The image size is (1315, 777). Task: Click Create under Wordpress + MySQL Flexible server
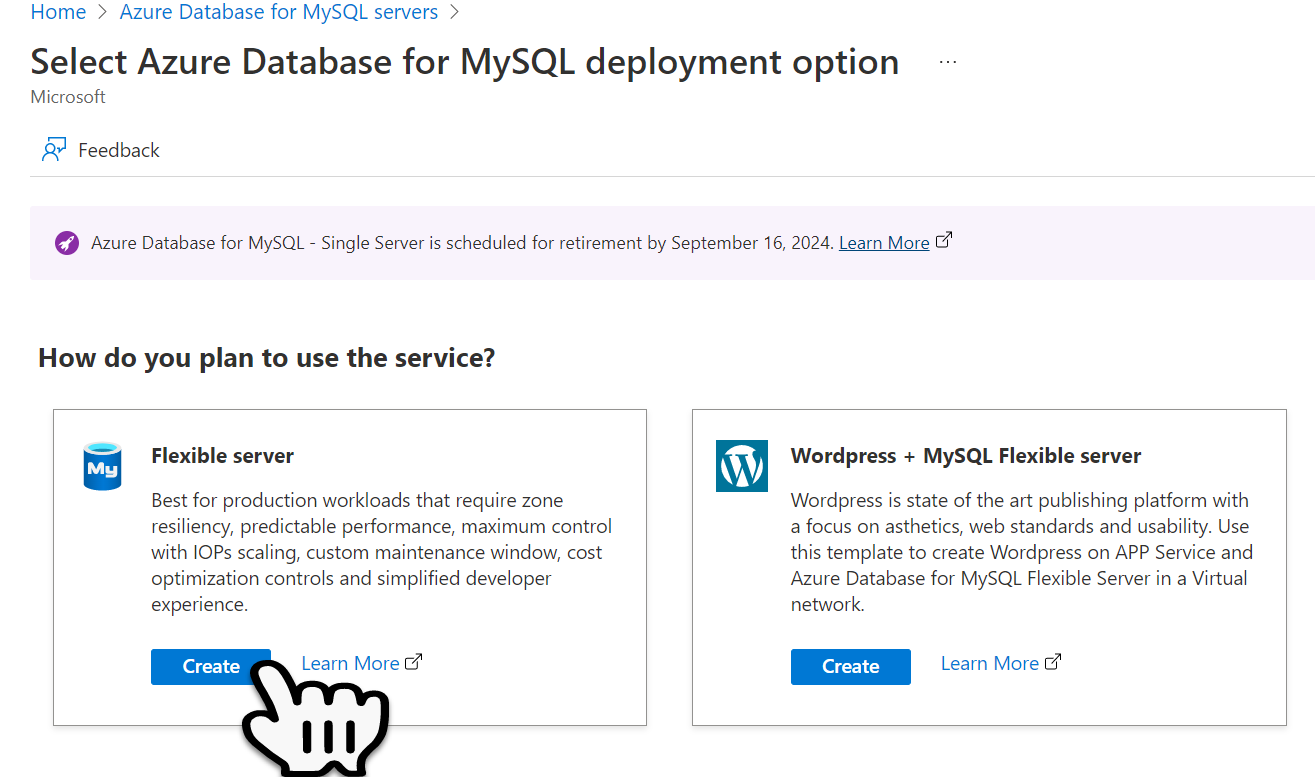pyautogui.click(x=850, y=666)
